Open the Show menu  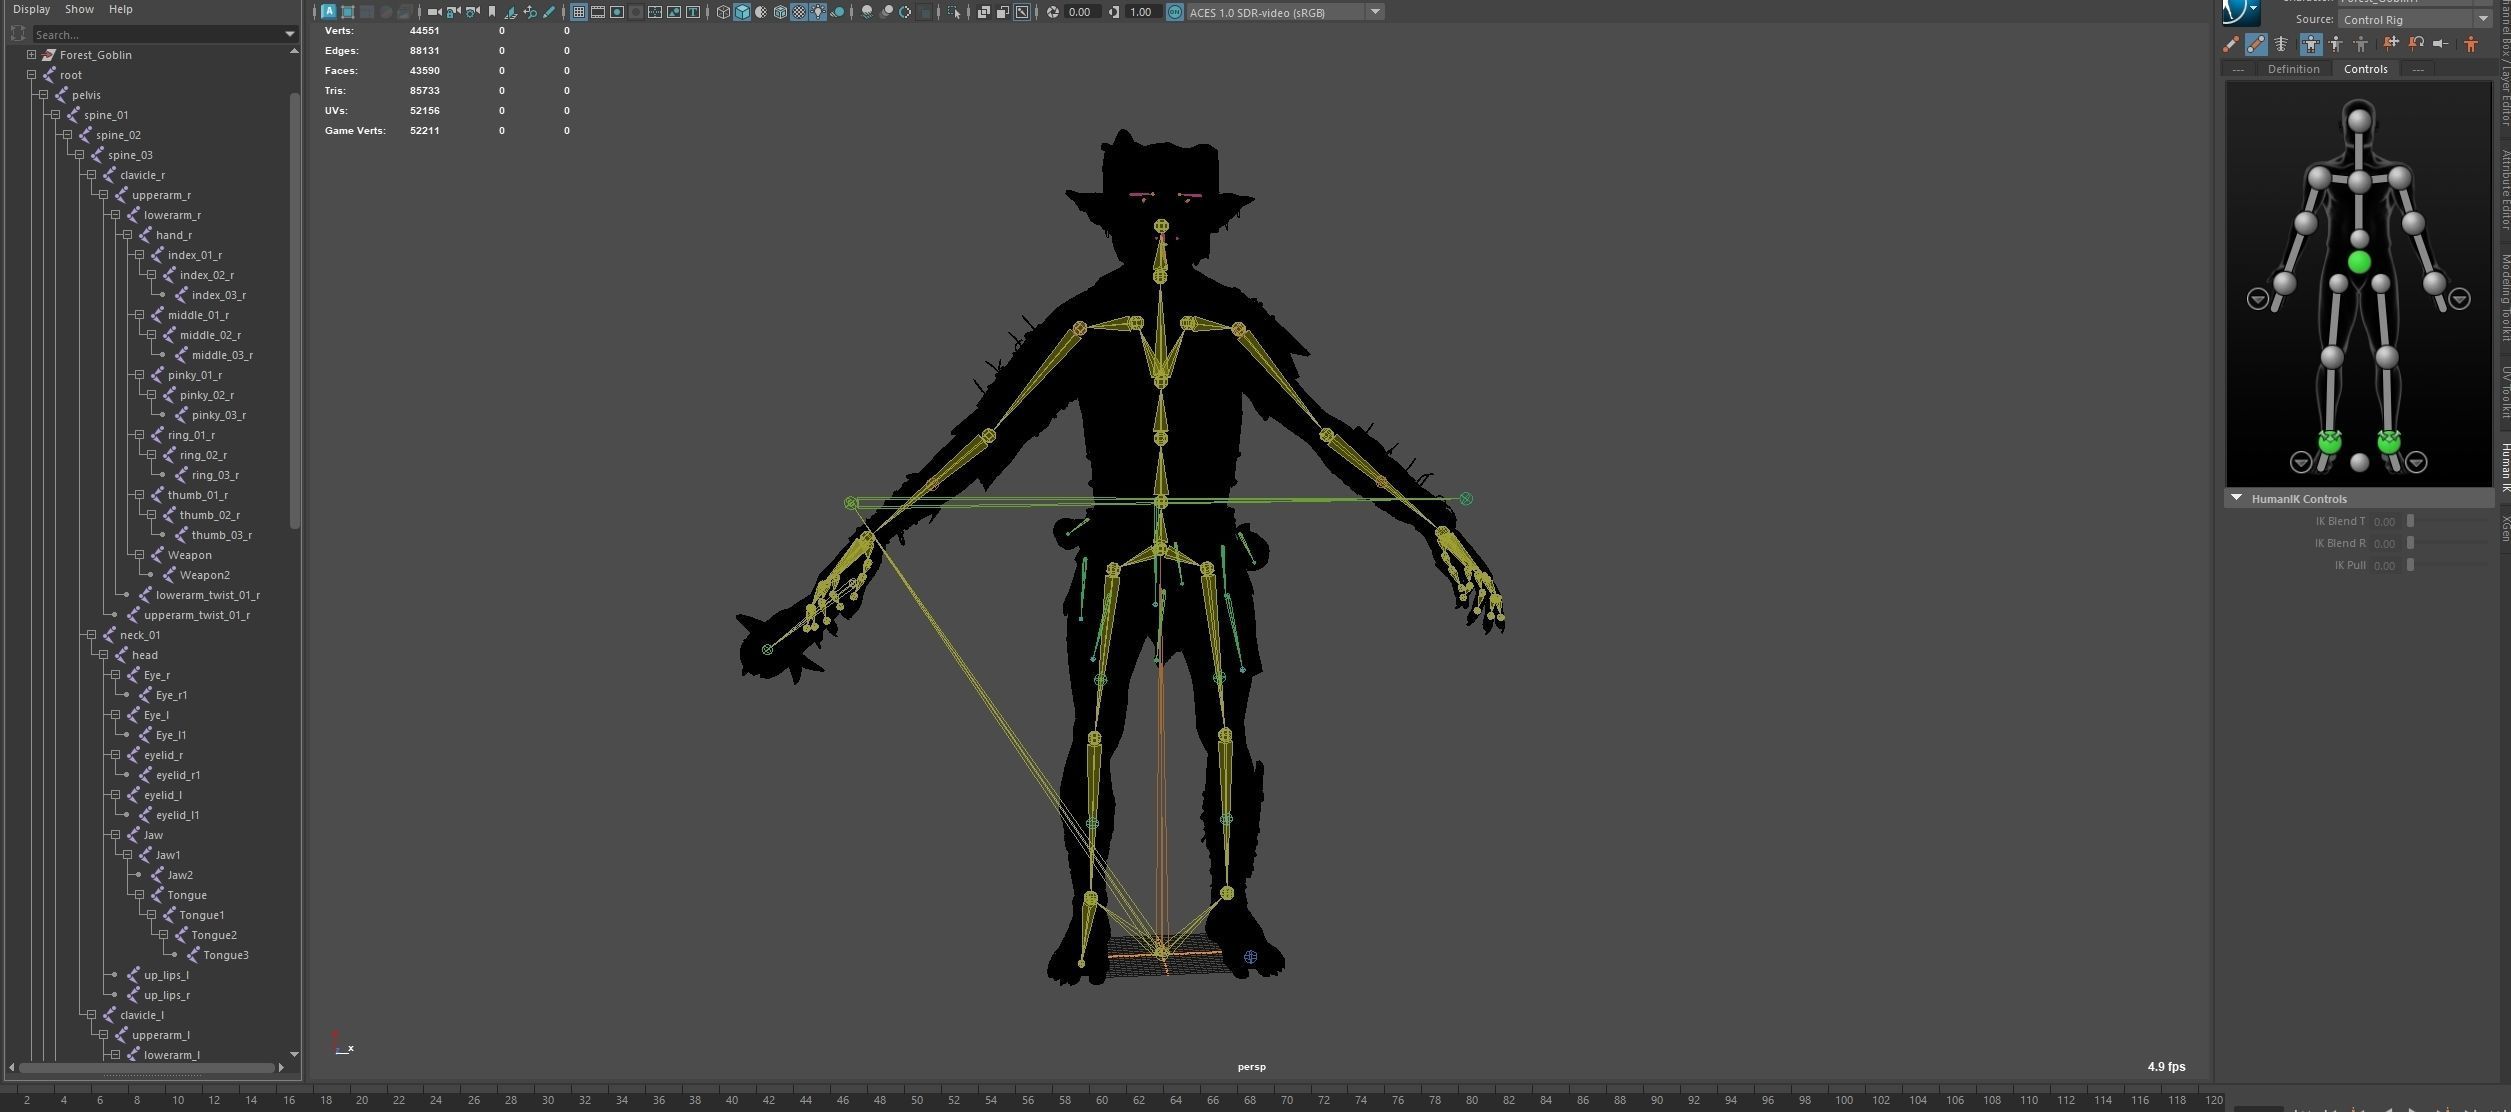click(79, 9)
